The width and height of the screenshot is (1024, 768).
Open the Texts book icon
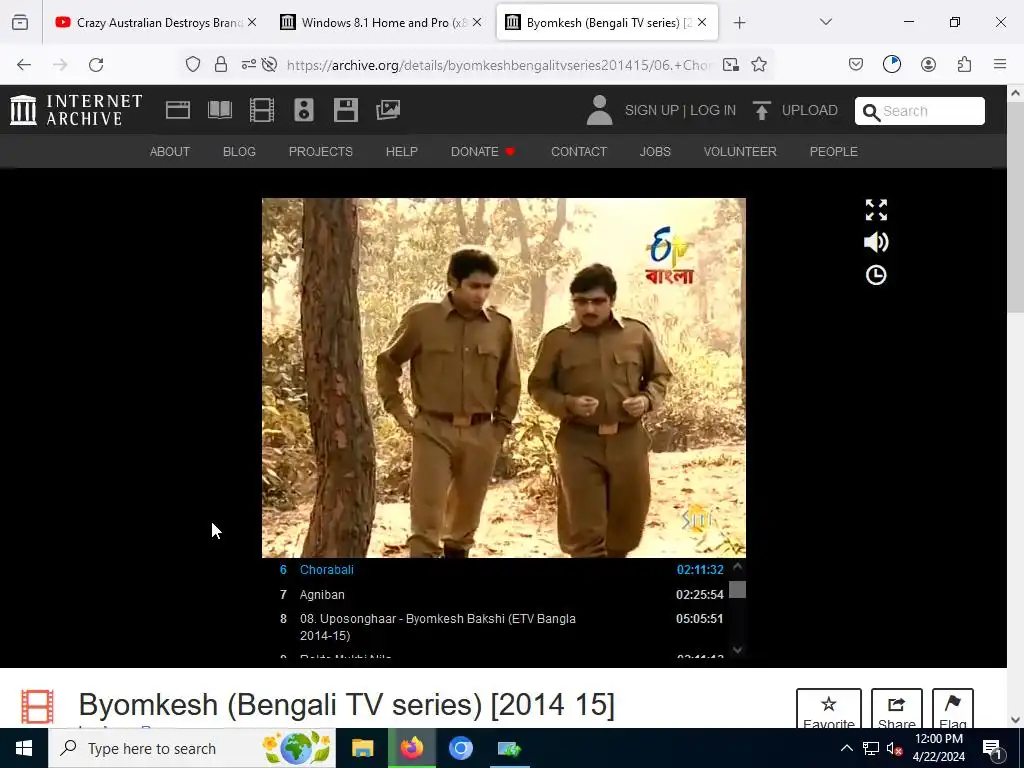tap(220, 110)
